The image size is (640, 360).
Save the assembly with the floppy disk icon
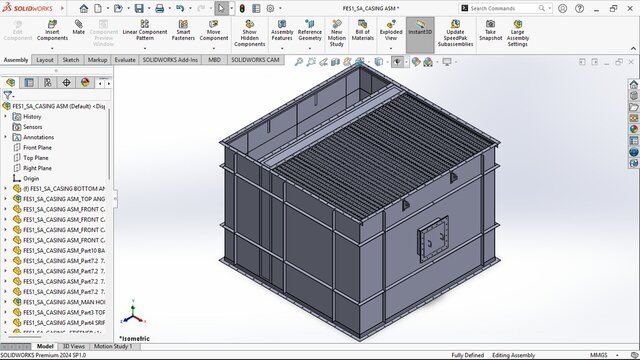coord(139,8)
